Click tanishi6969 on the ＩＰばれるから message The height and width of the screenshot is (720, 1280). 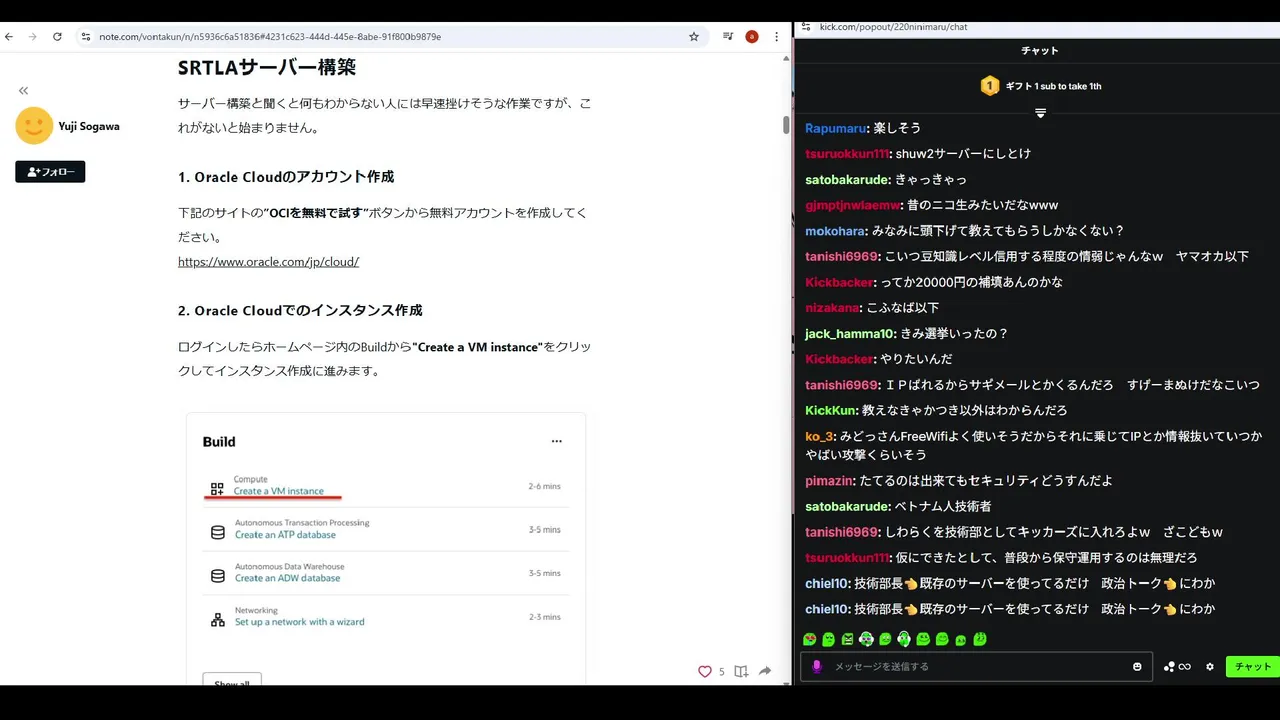(842, 385)
